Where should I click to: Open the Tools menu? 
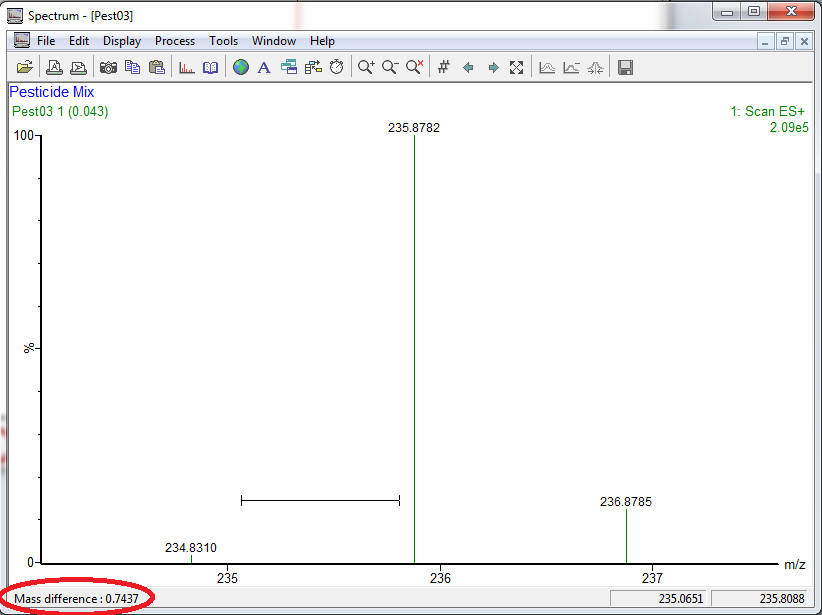tap(224, 41)
